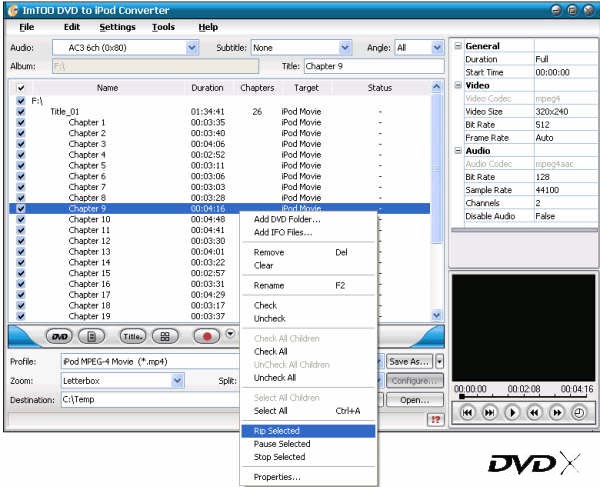Jump to previous track in preview player
Image resolution: width=600 pixels, height=487 pixels.
[x=467, y=413]
